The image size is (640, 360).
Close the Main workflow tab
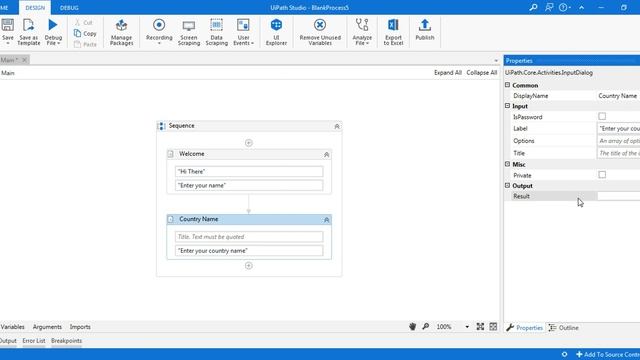tap(24, 60)
